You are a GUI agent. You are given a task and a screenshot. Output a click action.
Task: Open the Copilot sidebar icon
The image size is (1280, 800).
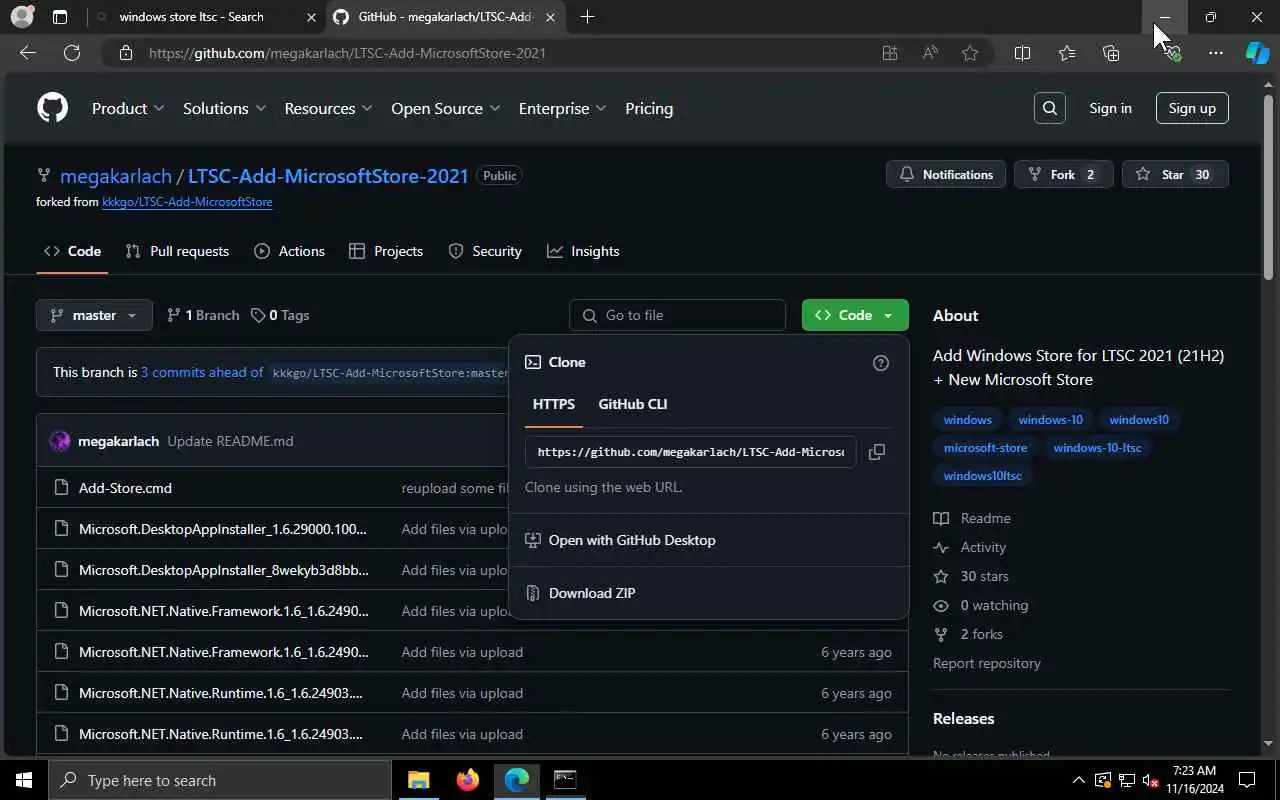tap(1257, 53)
